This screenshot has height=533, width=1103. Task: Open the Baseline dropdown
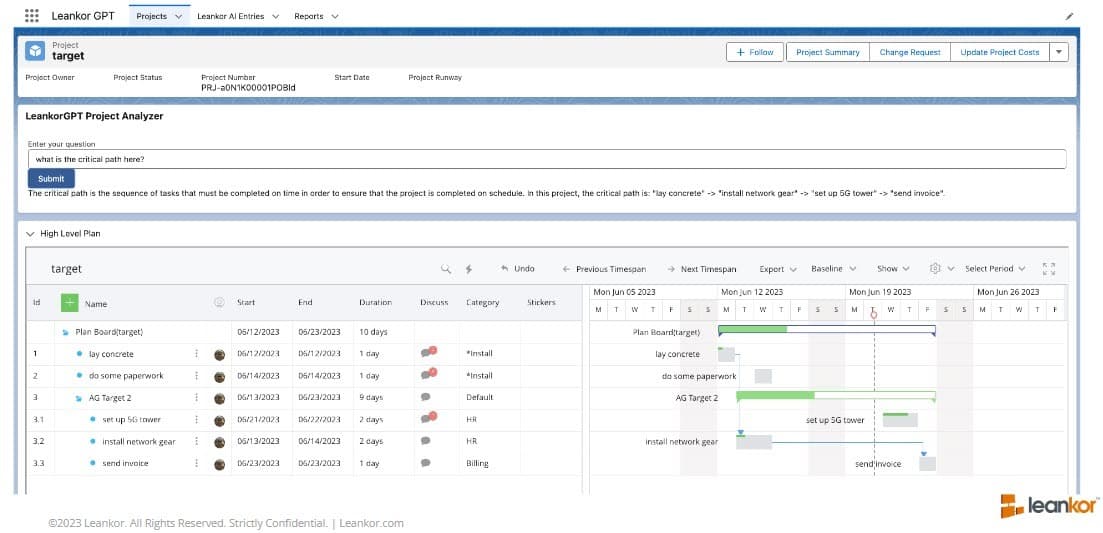[834, 269]
